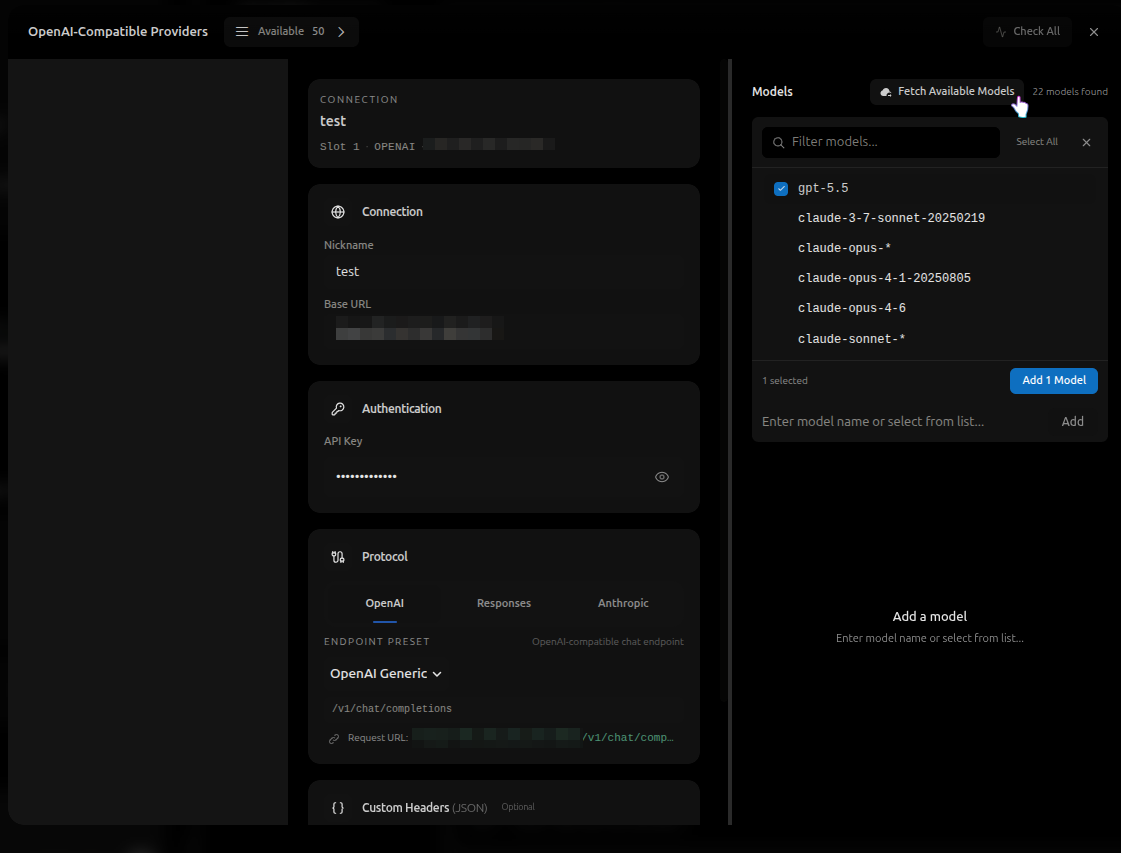Viewport: 1121px width, 853px height.
Task: Select the claude-sonnet-* model entry
Action: coord(929,339)
